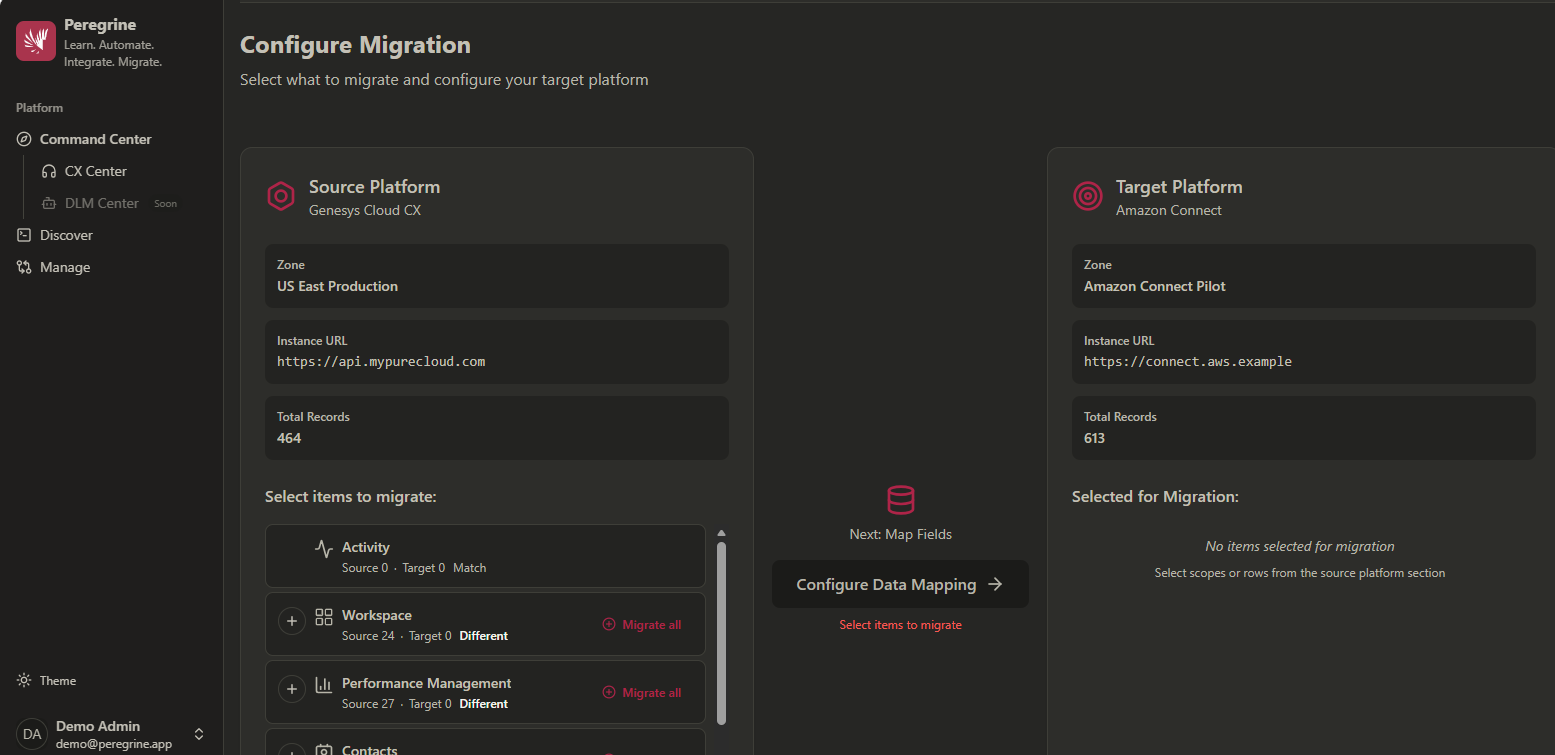The image size is (1555, 755).
Task: Click the plus icon in Performance Management Migrate all
Action: (609, 692)
